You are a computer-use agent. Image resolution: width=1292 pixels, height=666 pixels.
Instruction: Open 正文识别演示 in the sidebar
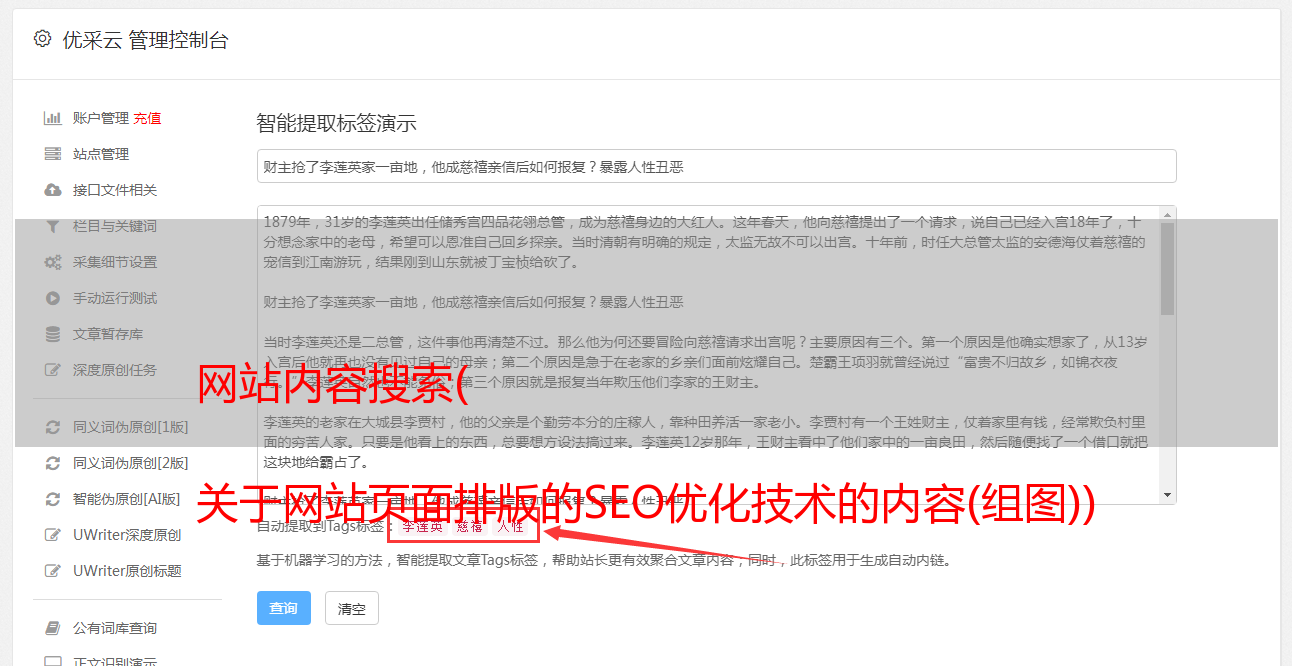115,662
